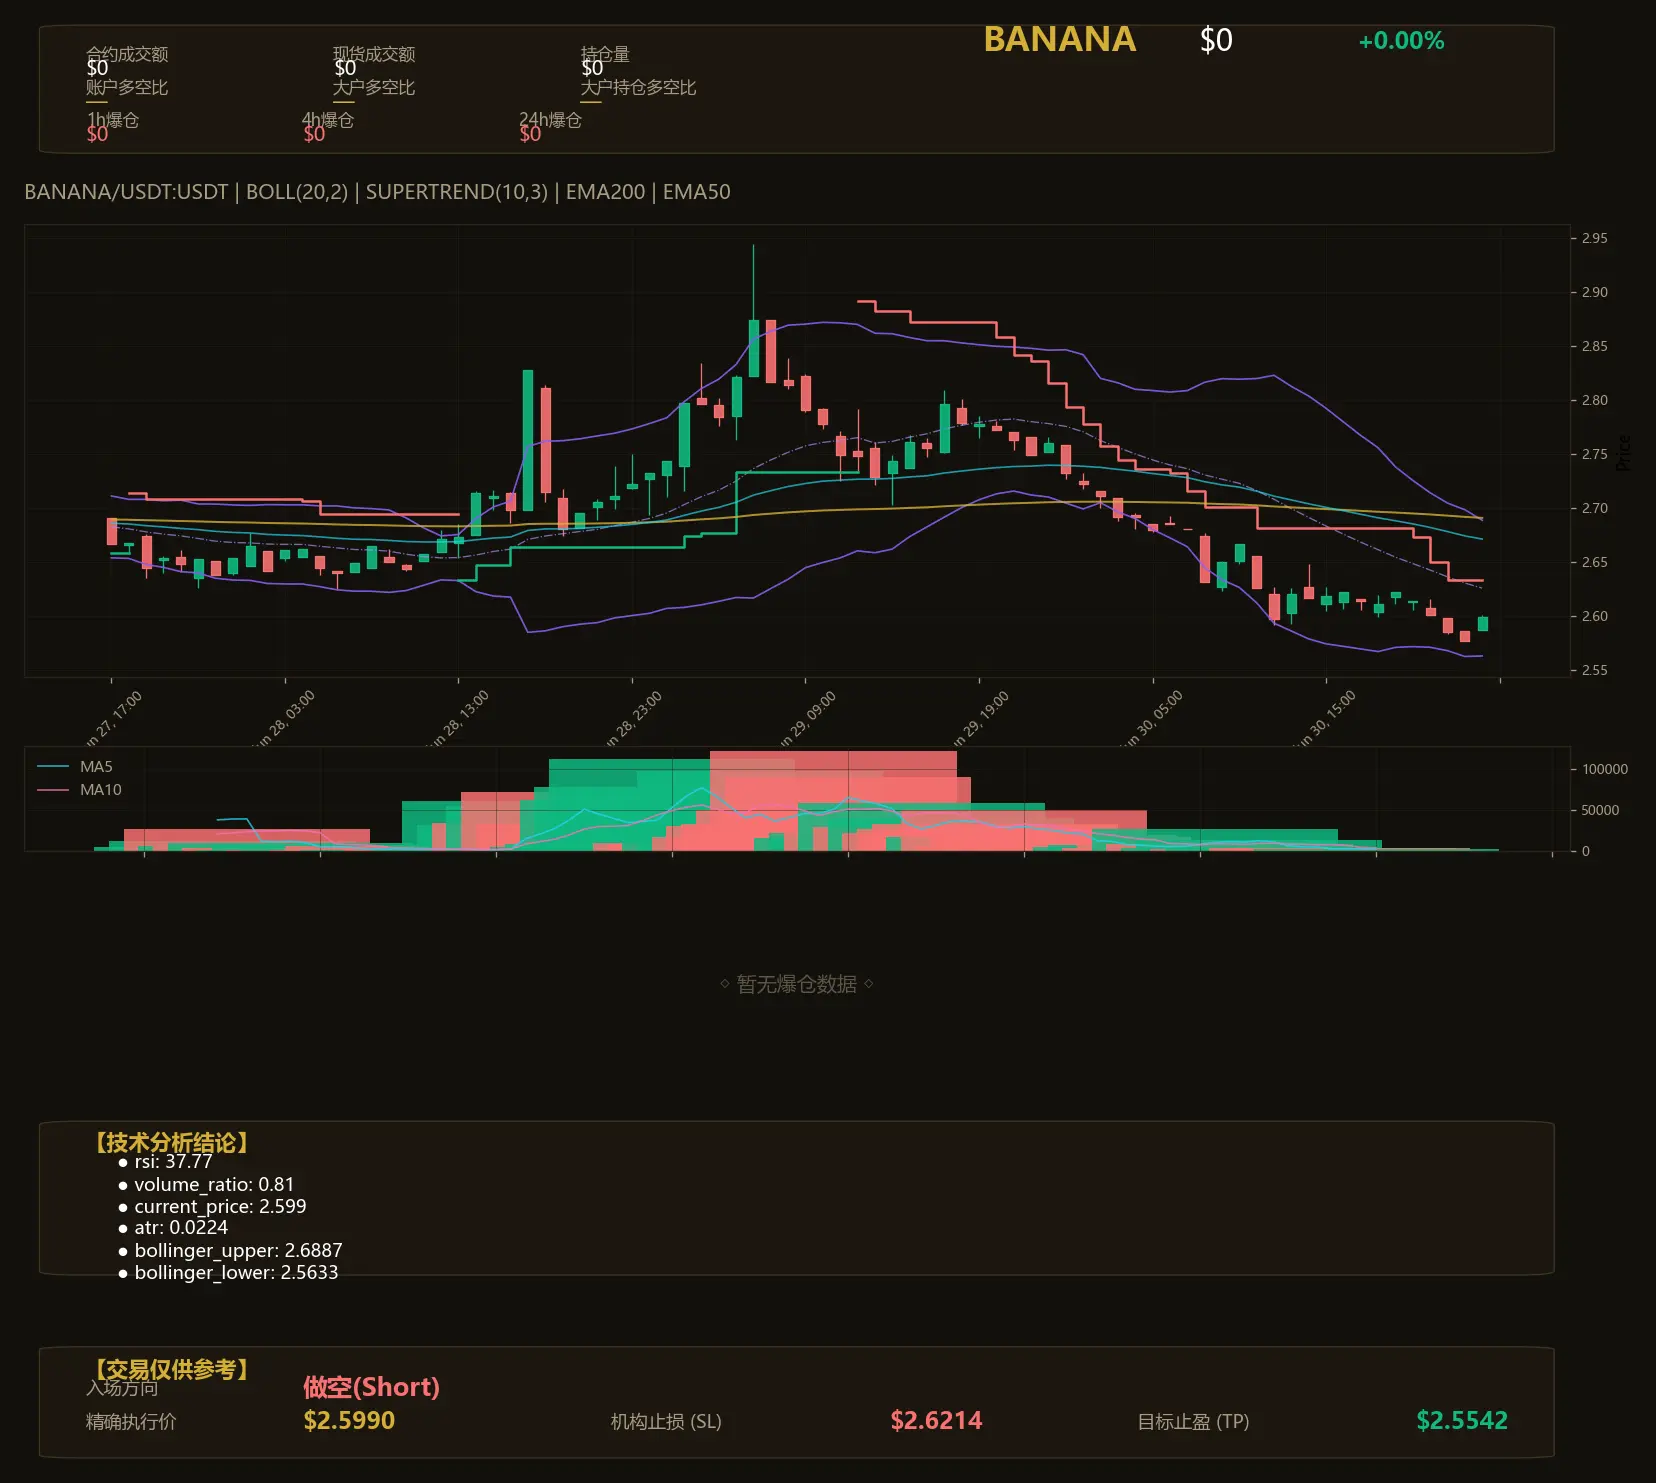
Task: Click the 大户持仓多空比 label
Action: pos(638,87)
